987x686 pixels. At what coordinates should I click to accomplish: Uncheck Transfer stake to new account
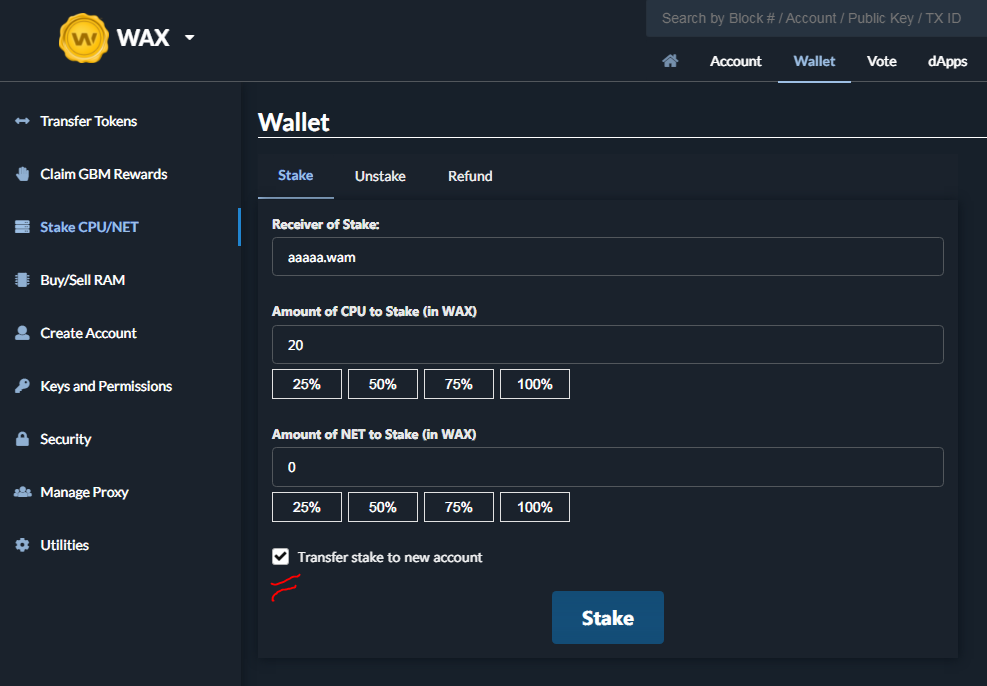pos(281,557)
